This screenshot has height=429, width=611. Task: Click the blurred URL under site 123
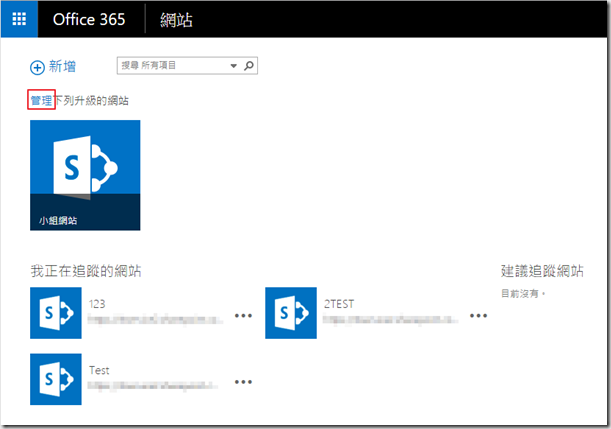[153, 322]
